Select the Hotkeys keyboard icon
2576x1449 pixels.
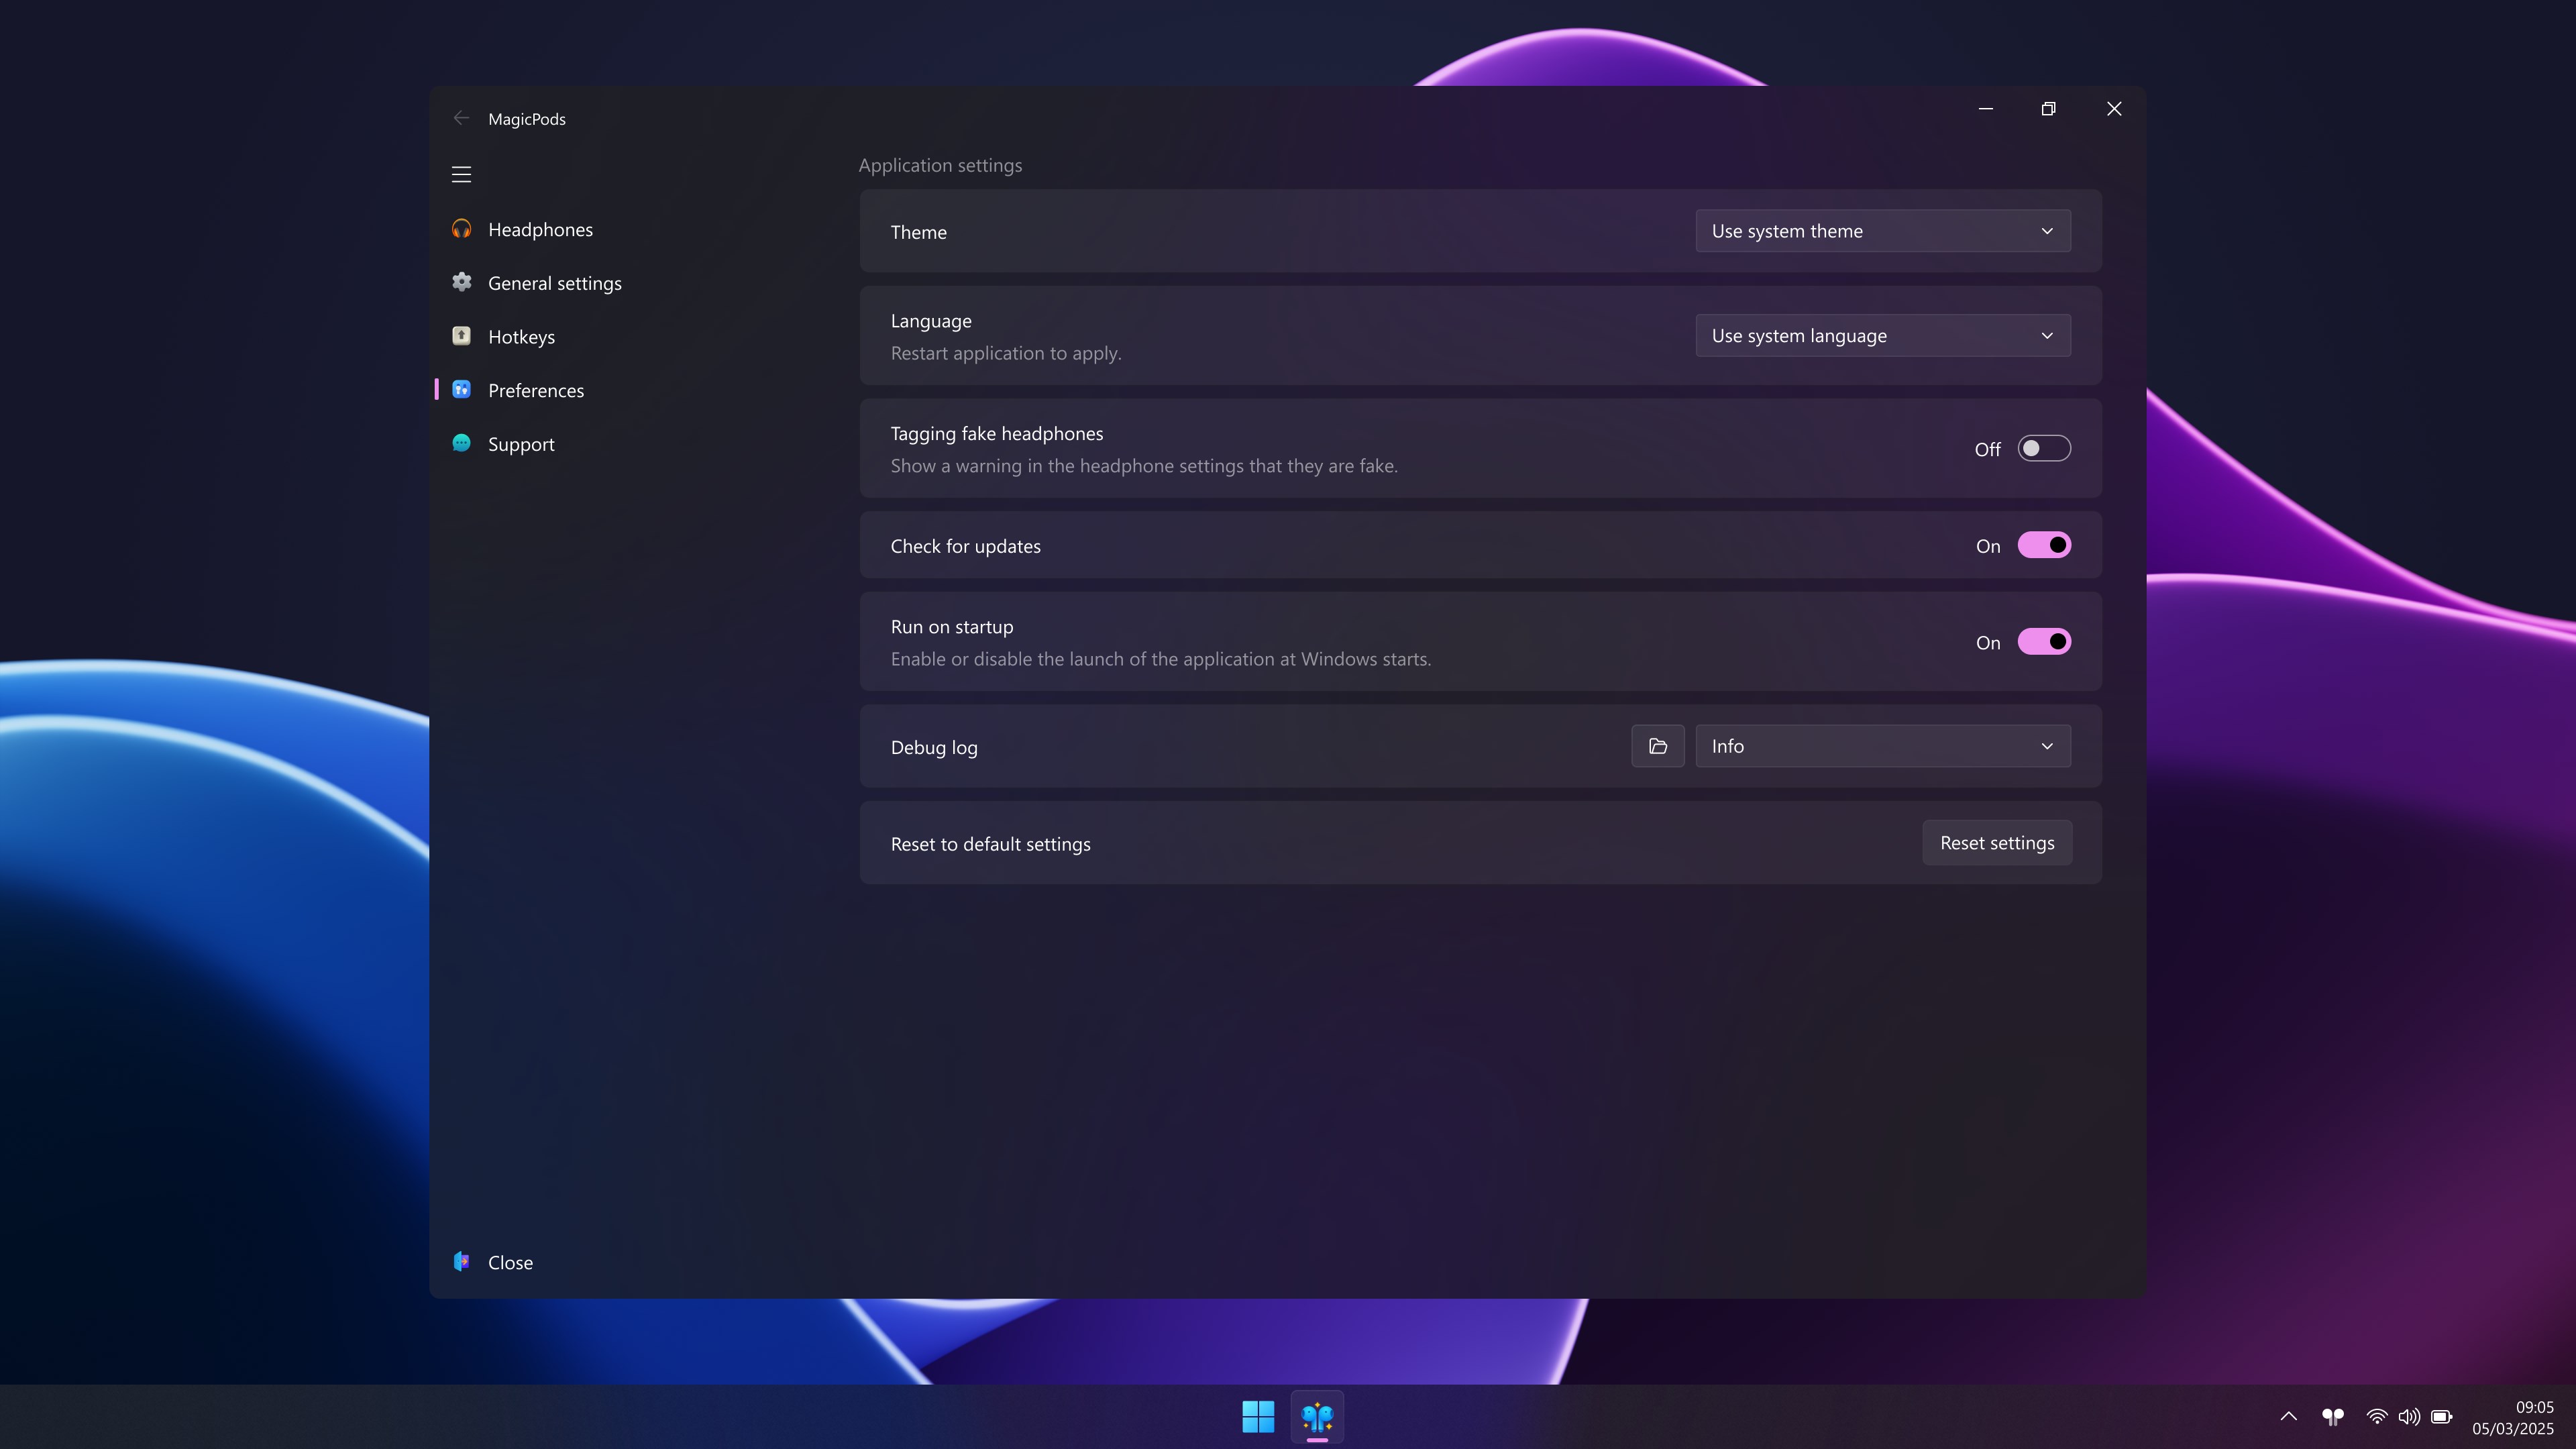(461, 336)
